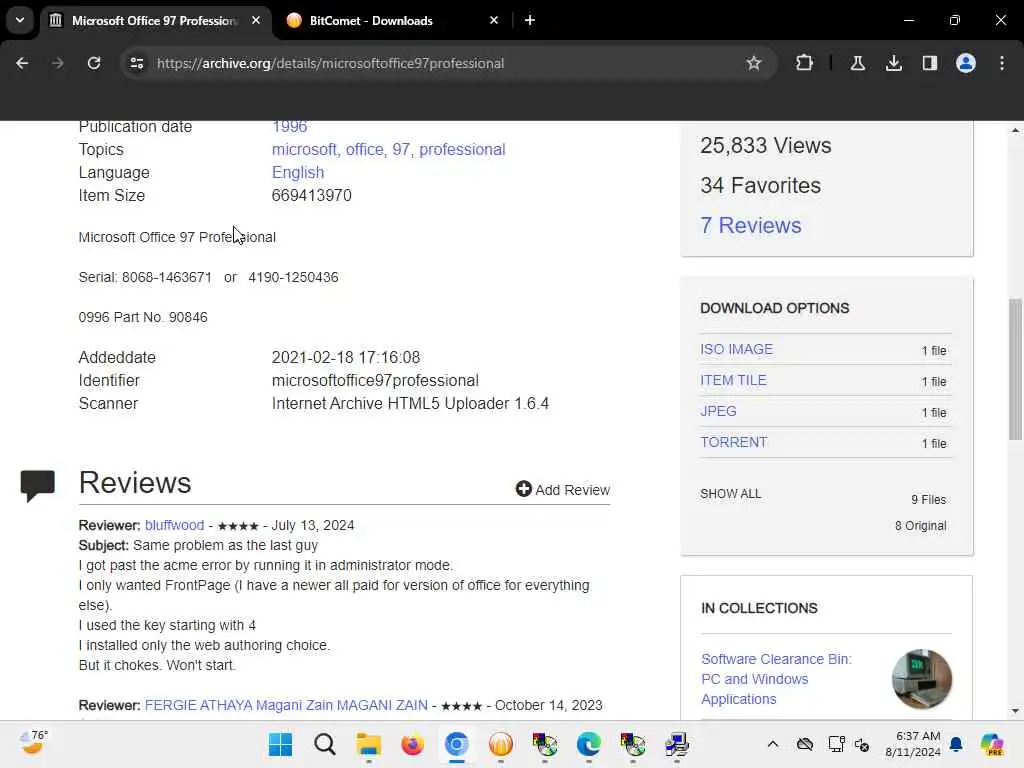The height and width of the screenshot is (768, 1024).
Task: Close the BitComet - Downloads tab
Action: [494, 20]
